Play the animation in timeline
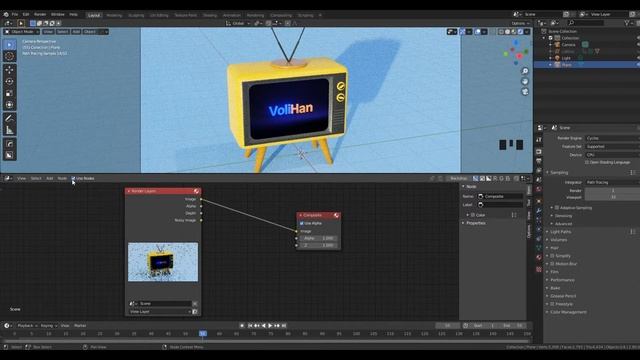 pyautogui.click(x=270, y=326)
